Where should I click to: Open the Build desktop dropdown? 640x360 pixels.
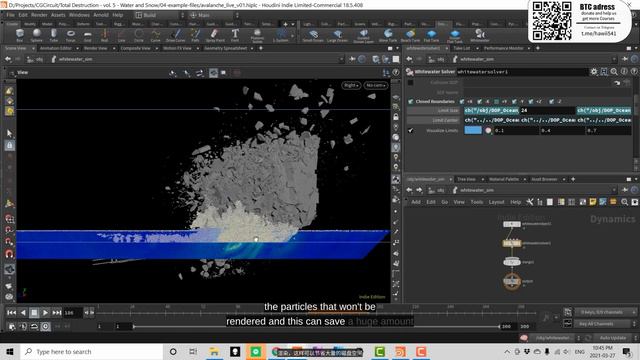pyautogui.click(x=160, y=15)
